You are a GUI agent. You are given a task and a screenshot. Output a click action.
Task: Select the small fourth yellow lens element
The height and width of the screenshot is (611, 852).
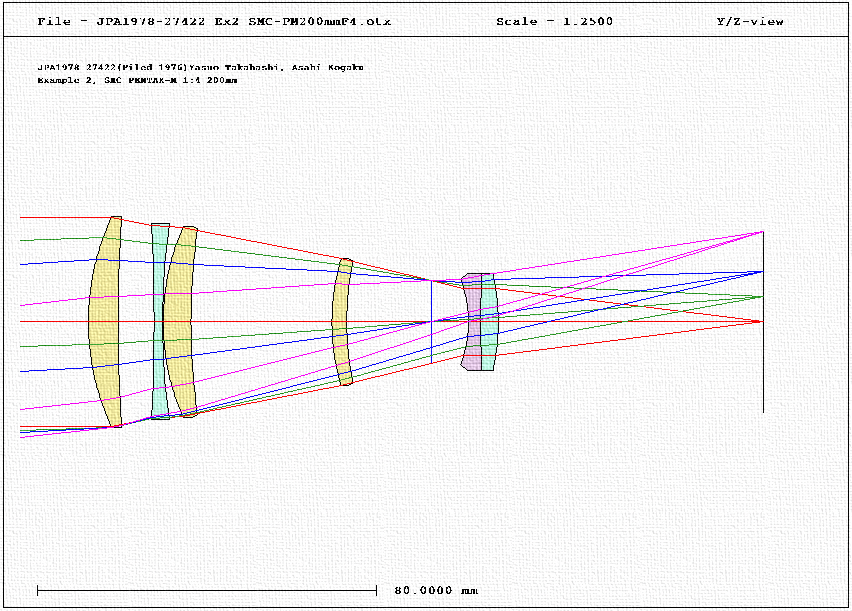341,321
